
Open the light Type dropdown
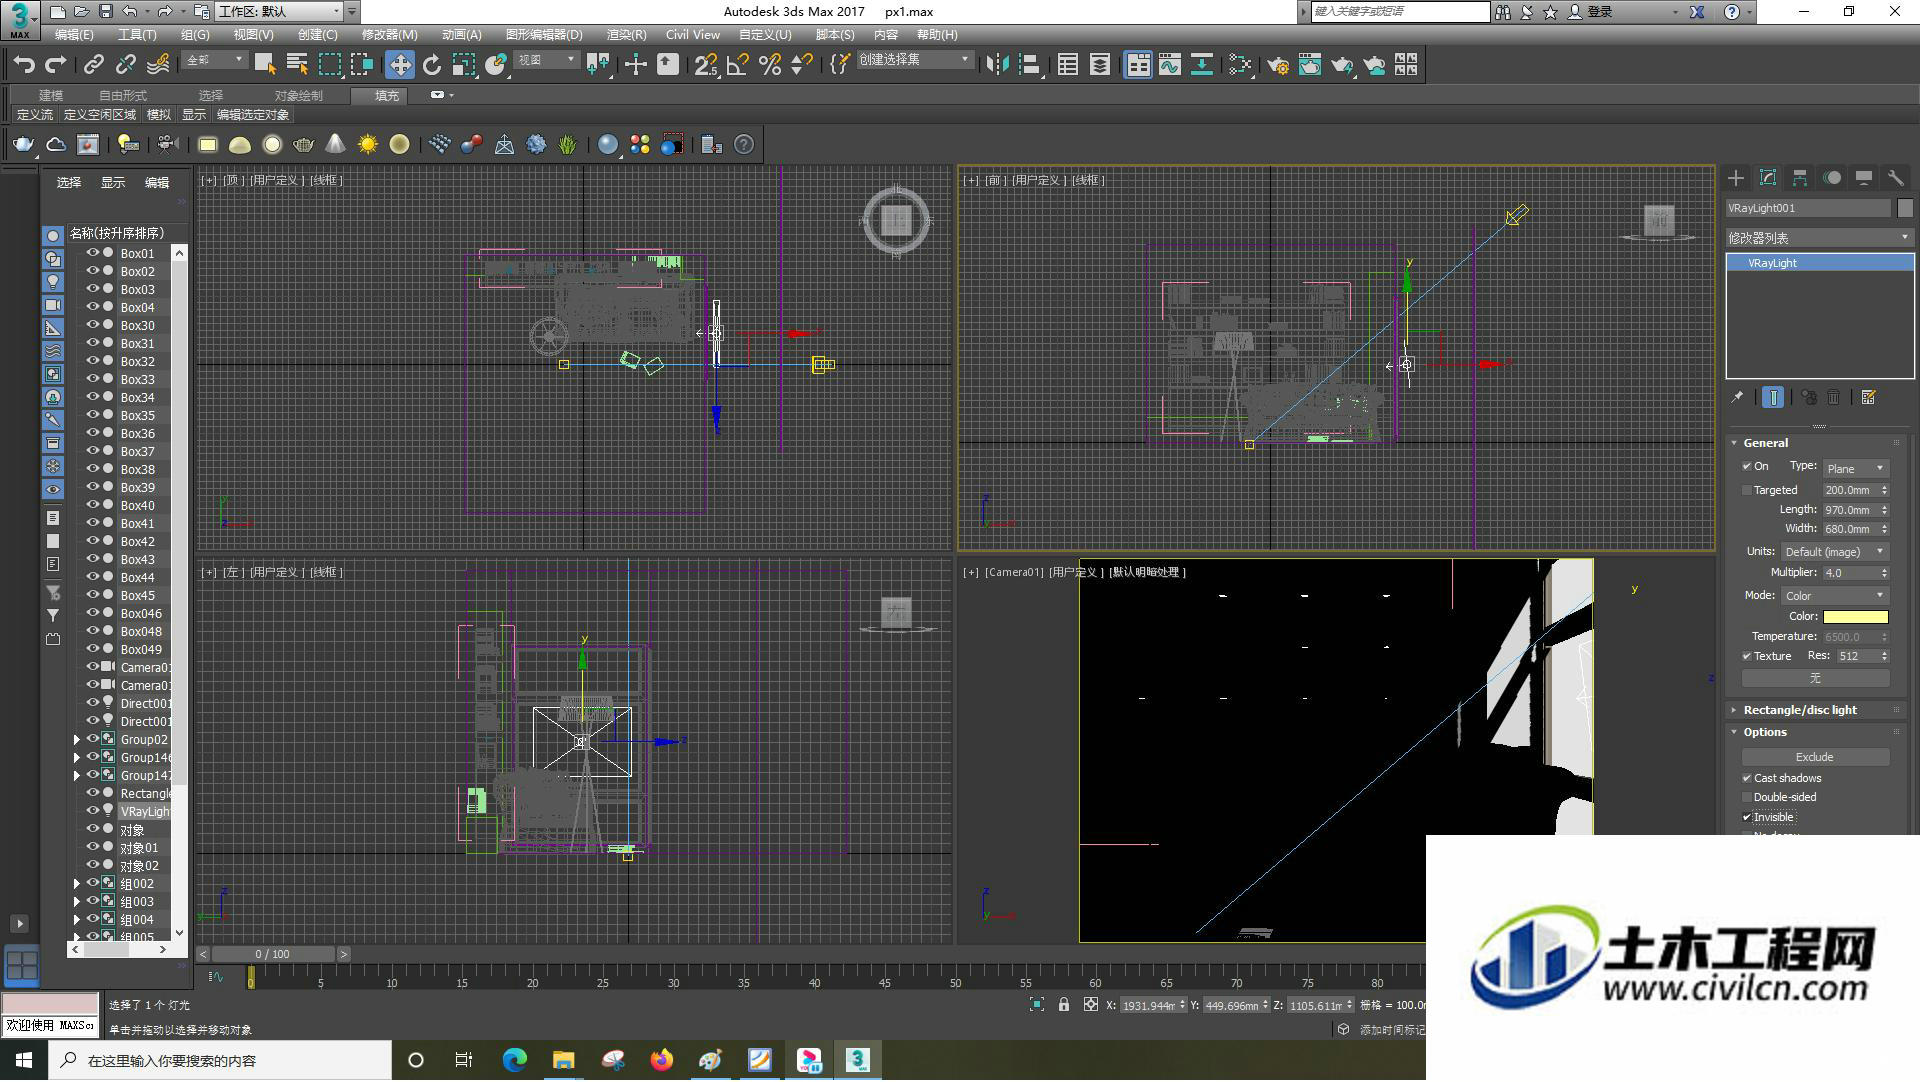tap(1855, 469)
